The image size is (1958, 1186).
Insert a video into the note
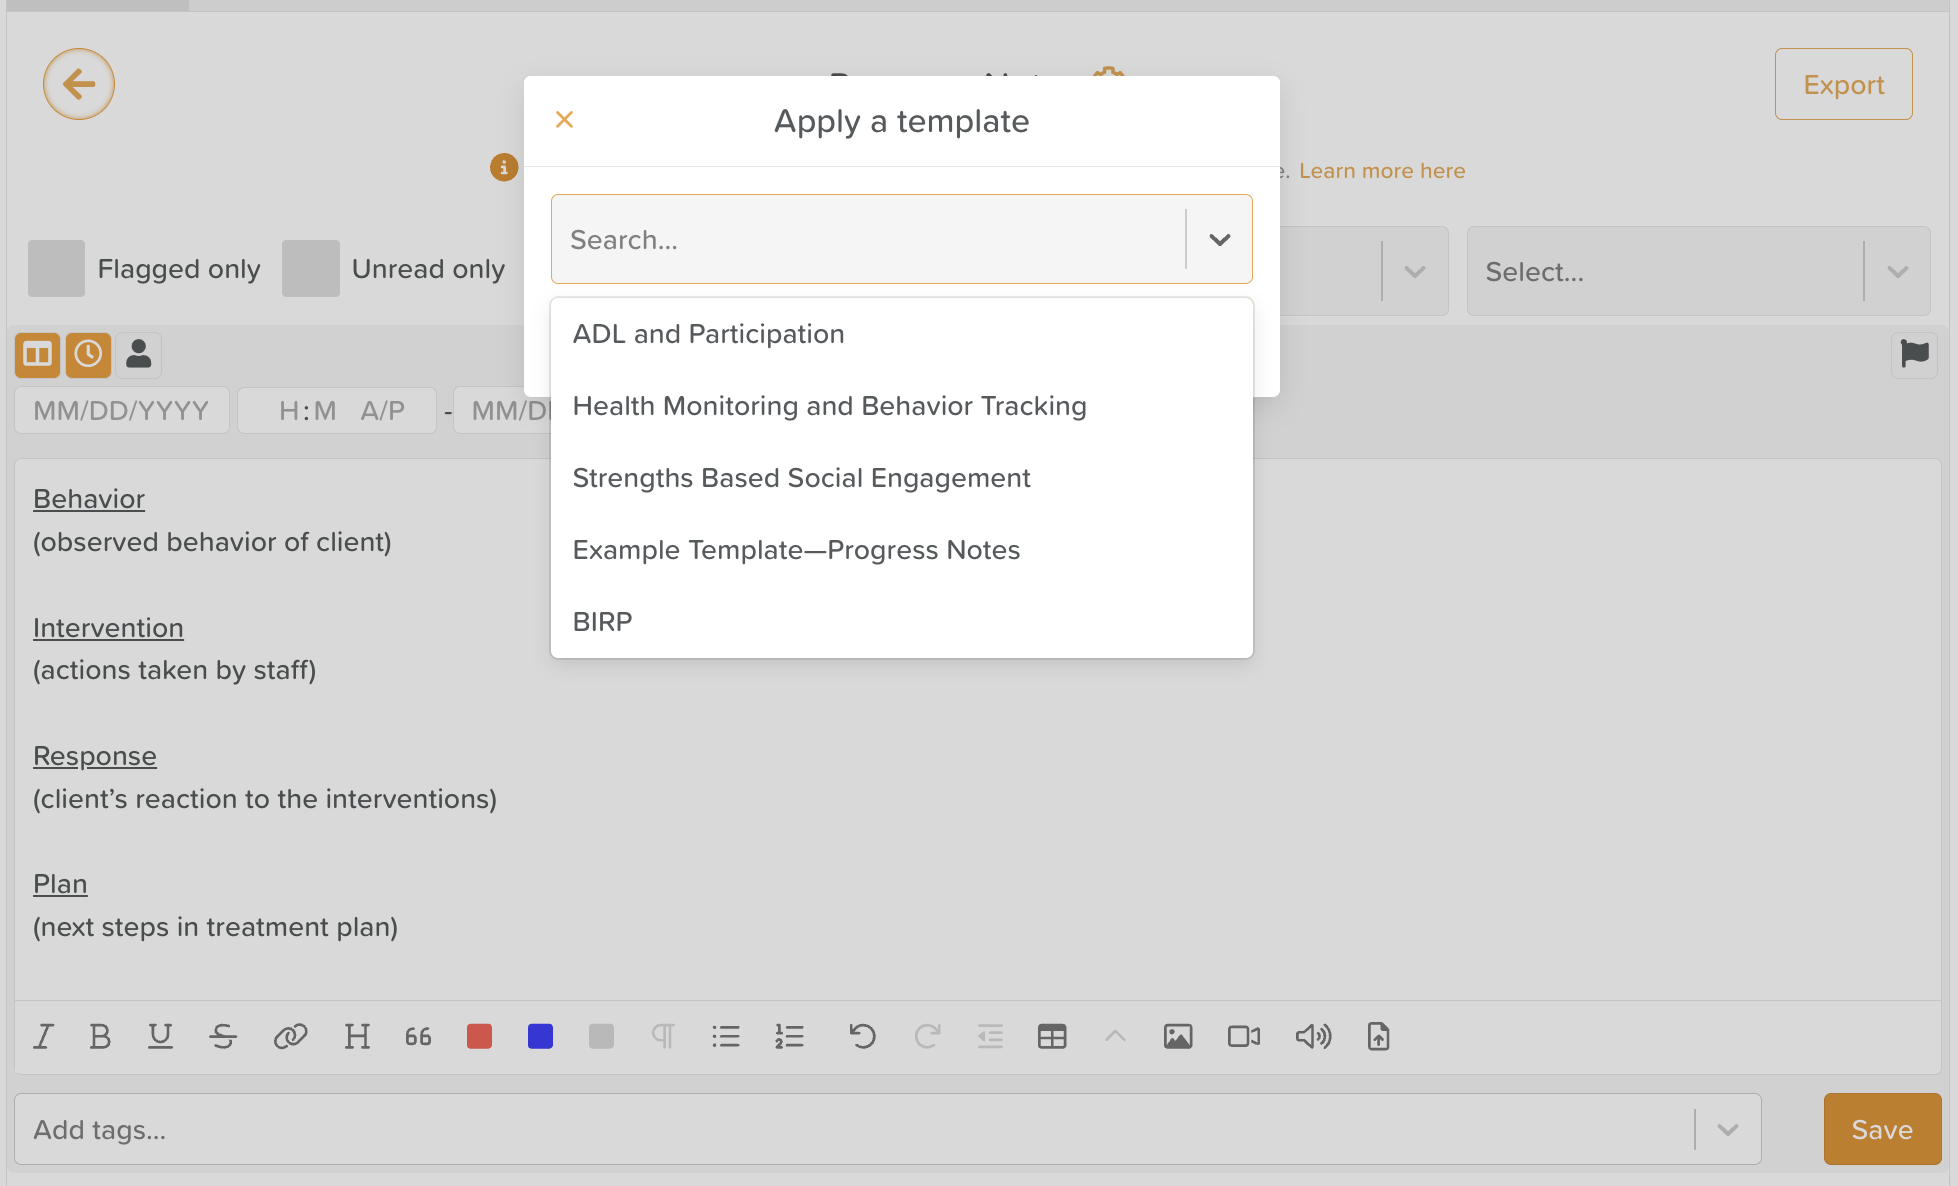[1242, 1037]
